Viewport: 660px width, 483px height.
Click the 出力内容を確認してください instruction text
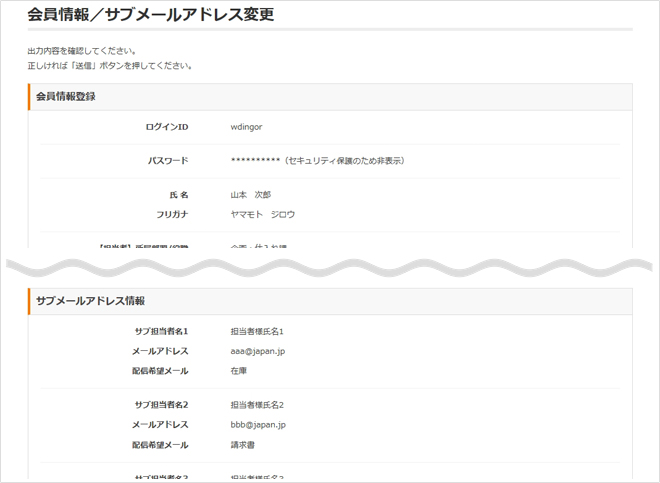pyautogui.click(x=82, y=51)
